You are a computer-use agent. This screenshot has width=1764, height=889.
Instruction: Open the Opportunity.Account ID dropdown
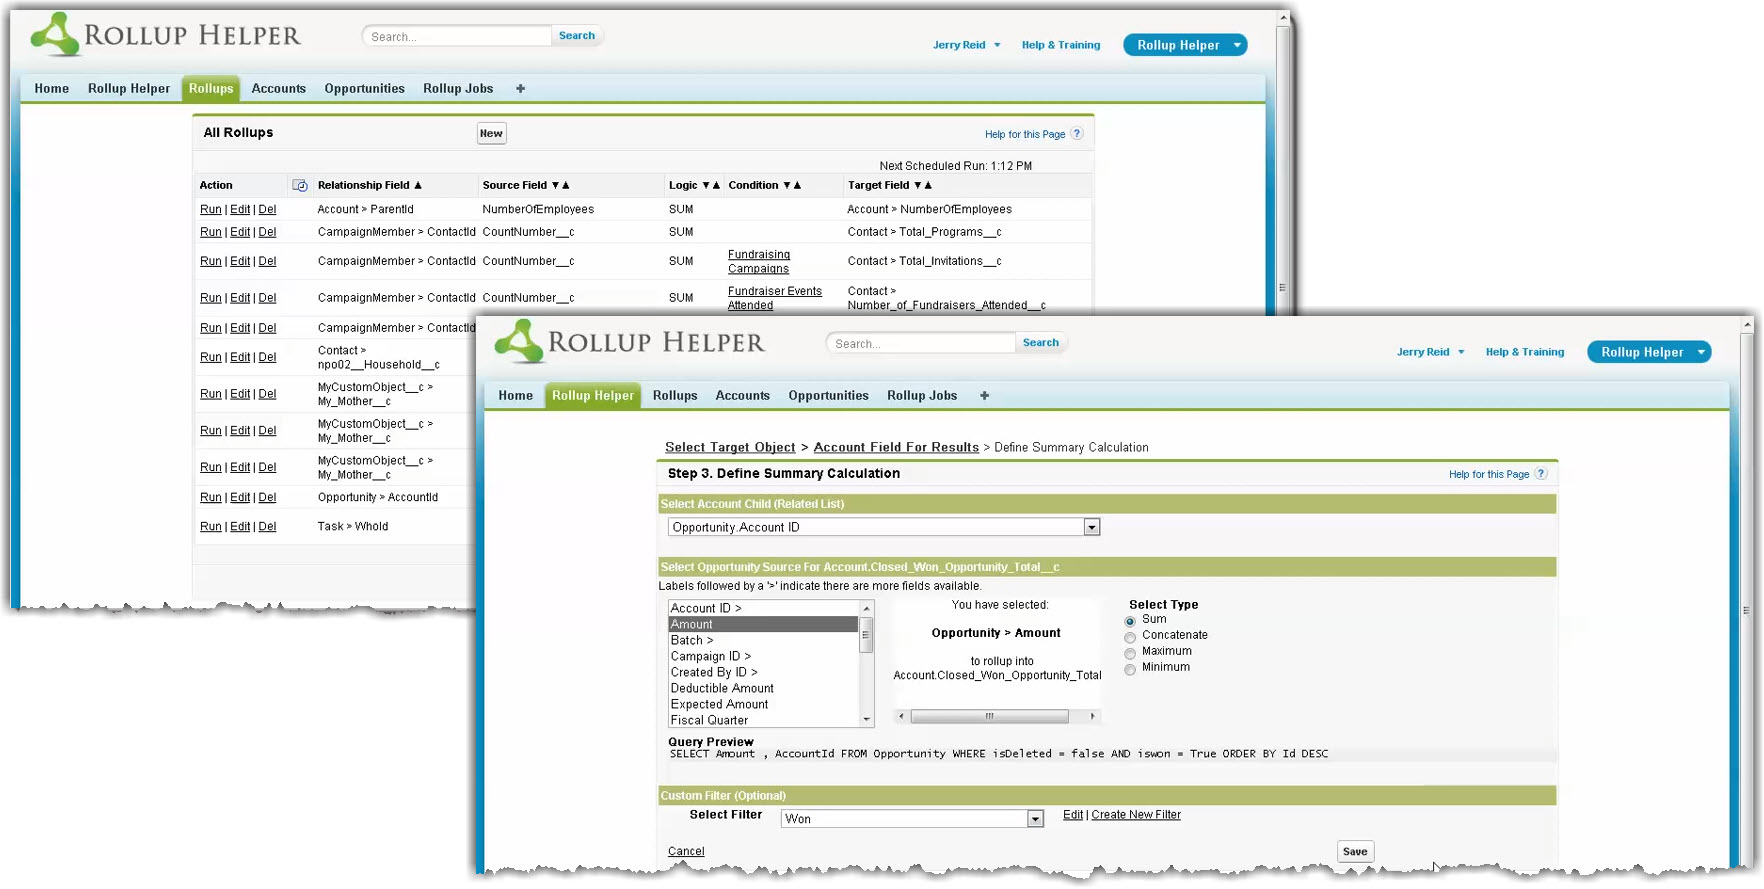click(1092, 528)
